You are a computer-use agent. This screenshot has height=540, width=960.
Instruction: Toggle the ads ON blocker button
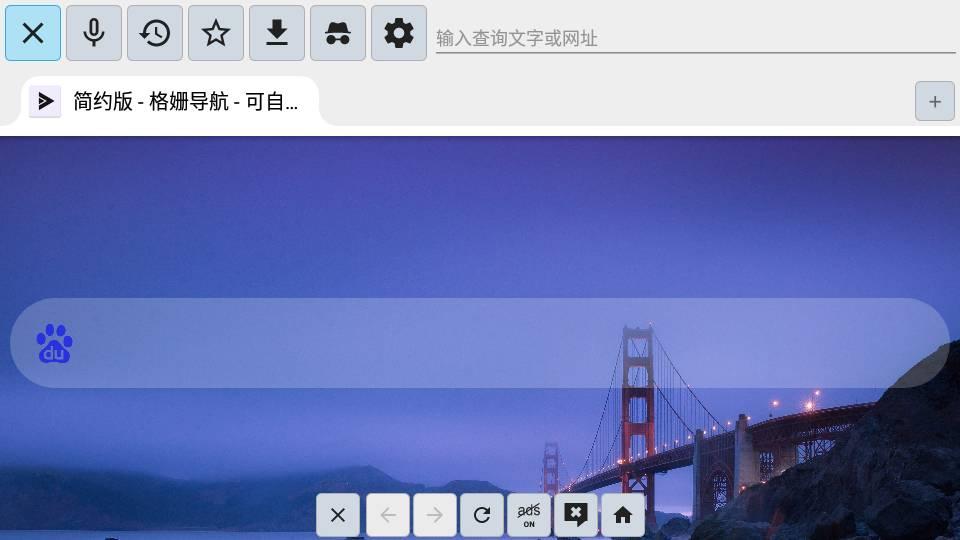pos(529,515)
